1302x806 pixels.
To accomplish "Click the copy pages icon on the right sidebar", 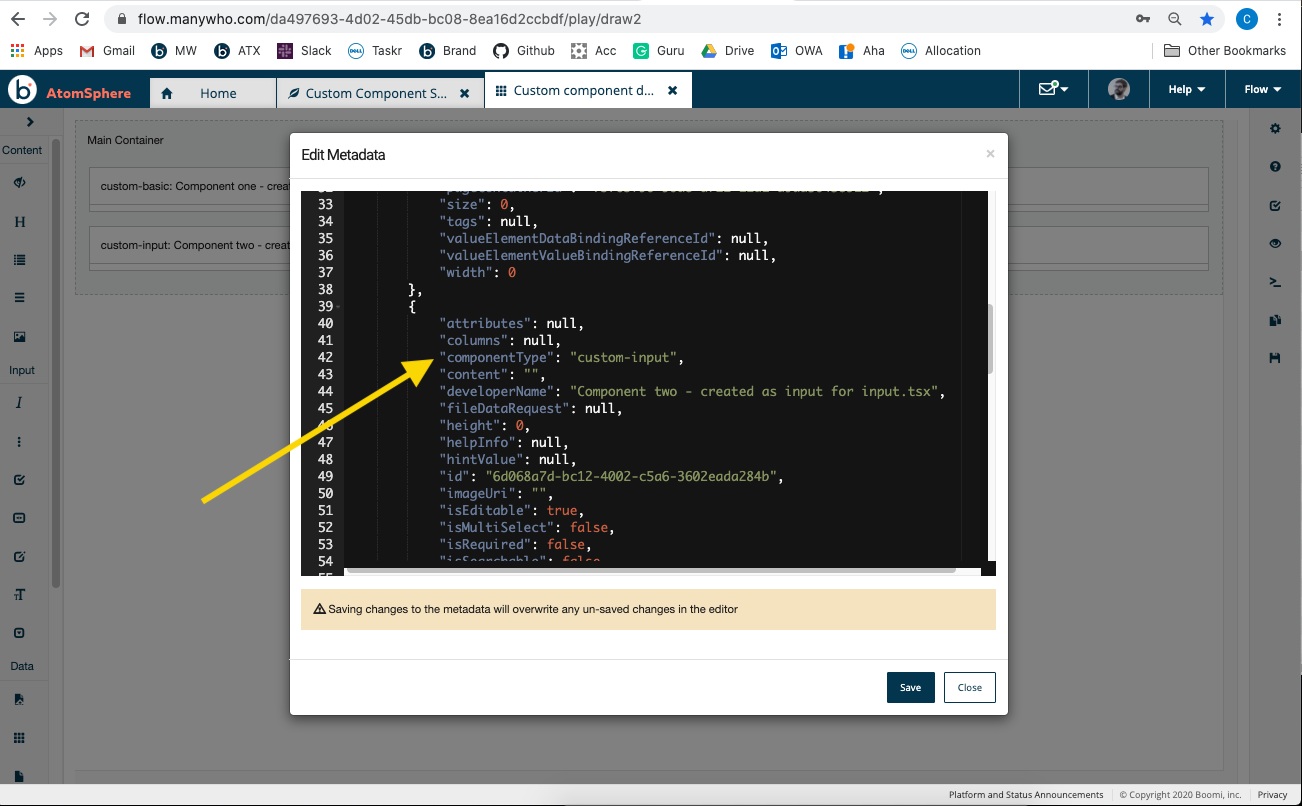I will [1275, 319].
